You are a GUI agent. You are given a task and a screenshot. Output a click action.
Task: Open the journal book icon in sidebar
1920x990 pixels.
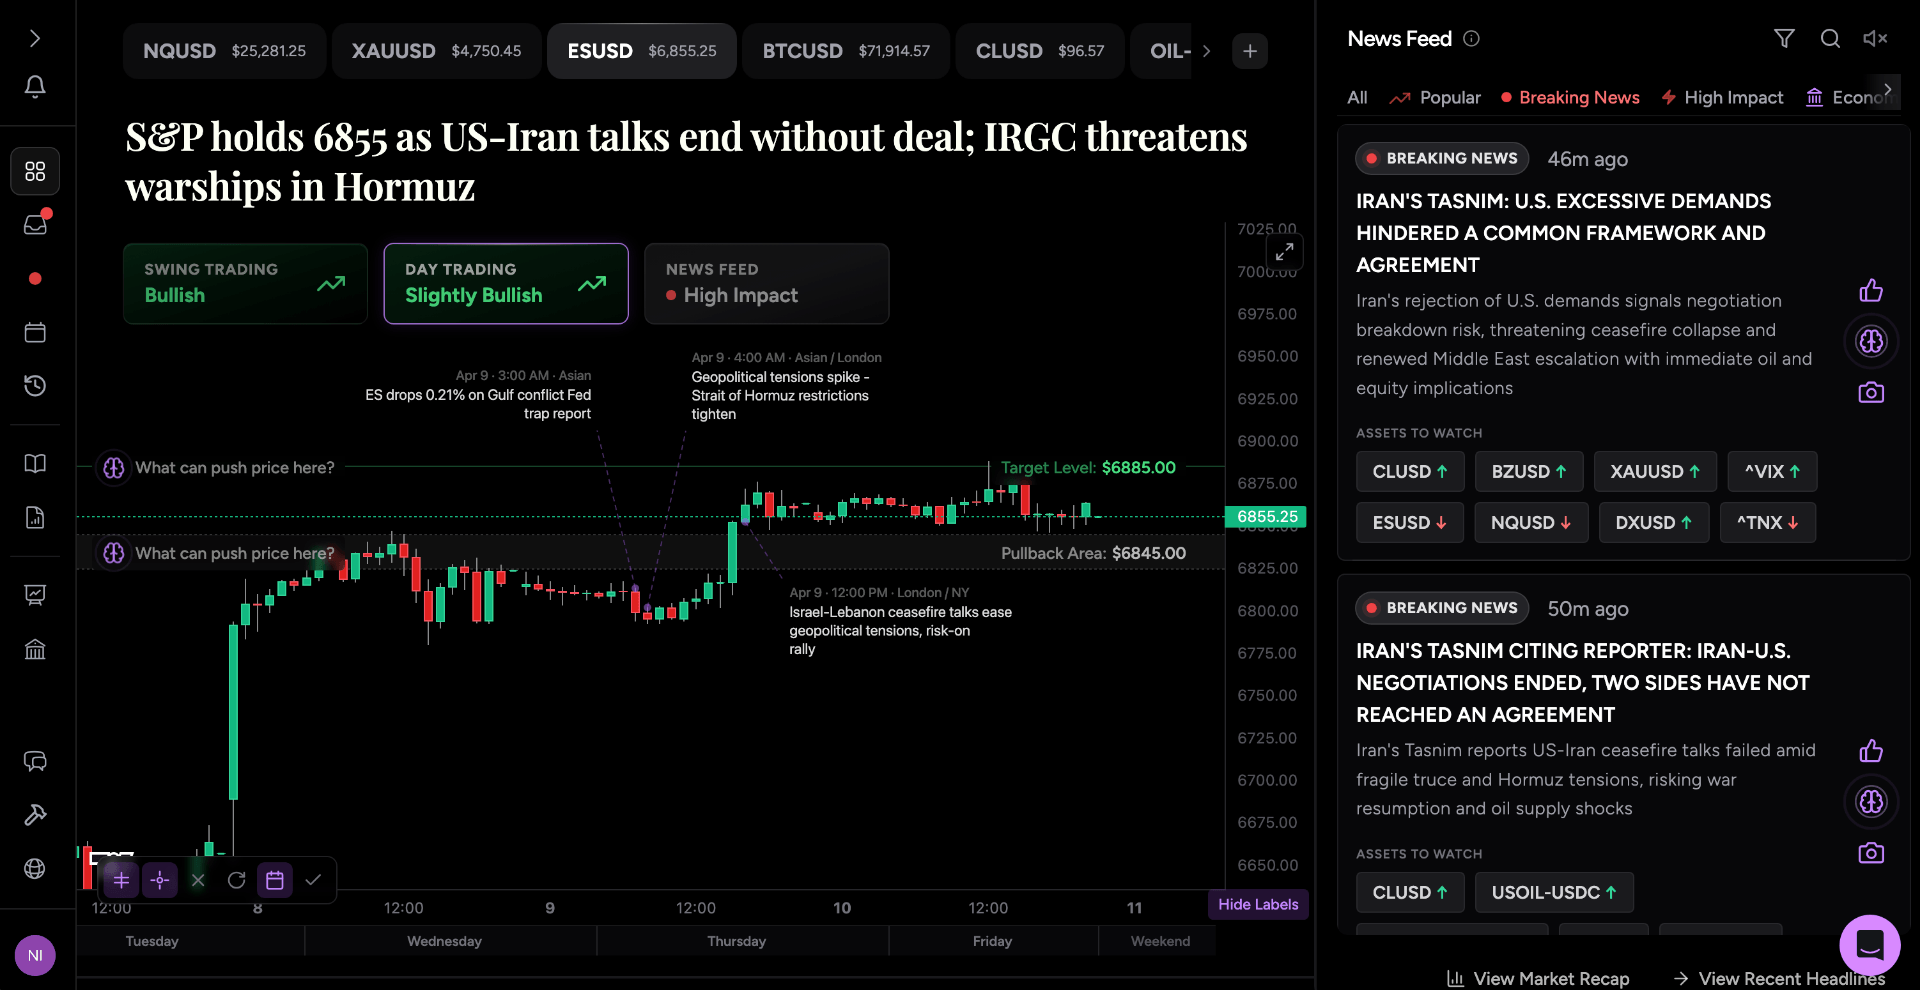tap(35, 463)
